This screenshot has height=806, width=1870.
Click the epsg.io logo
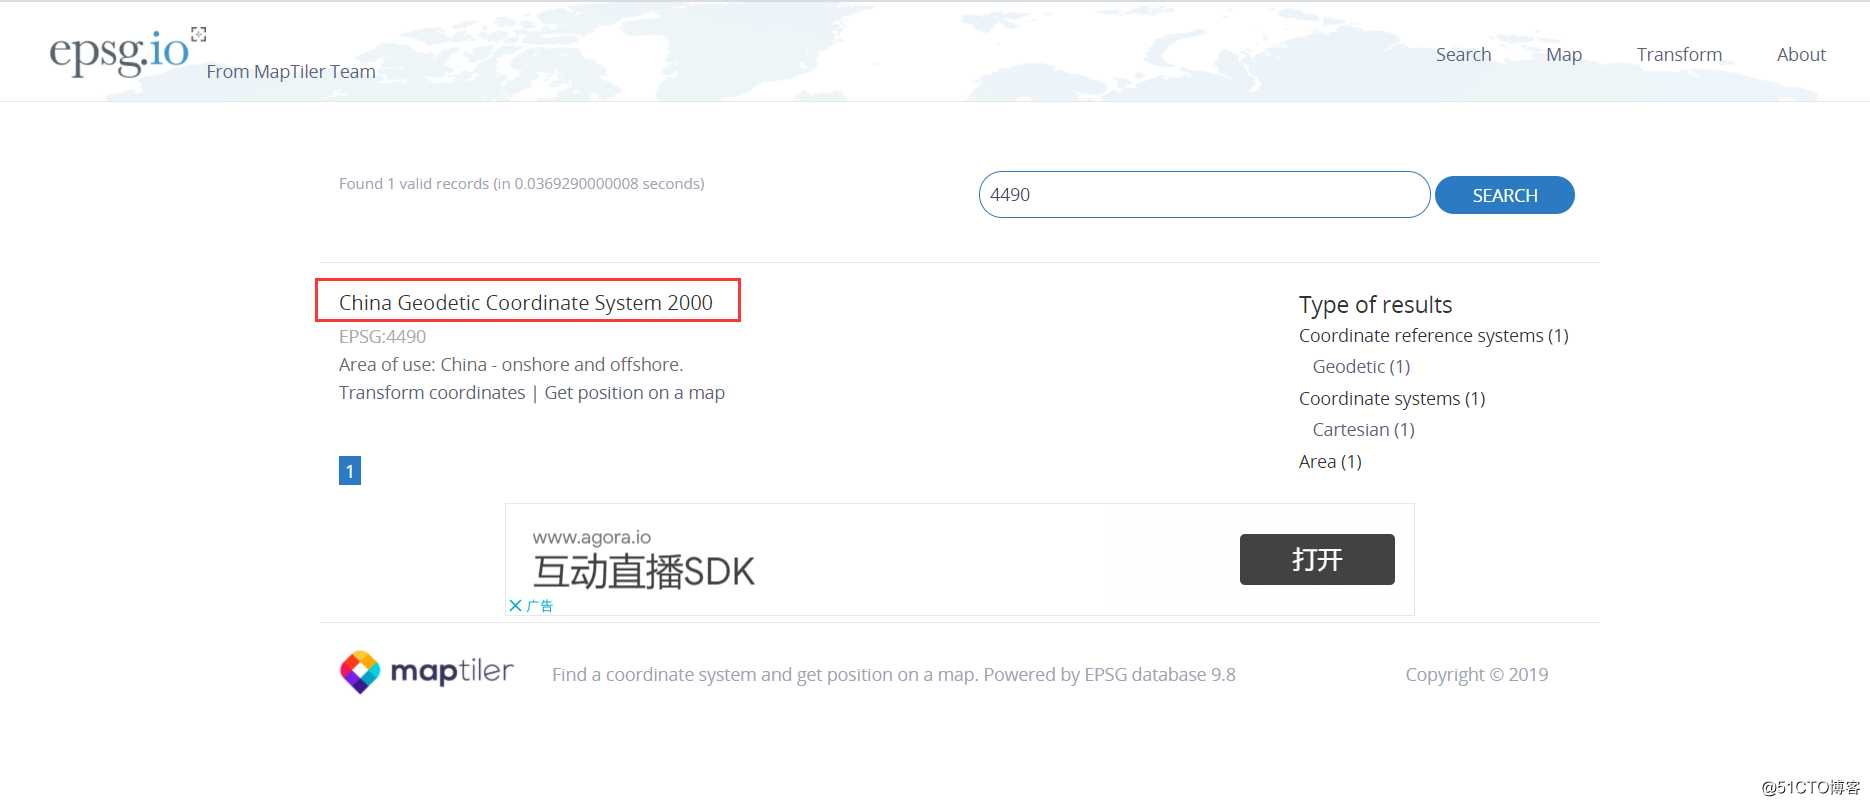pyautogui.click(x=118, y=51)
